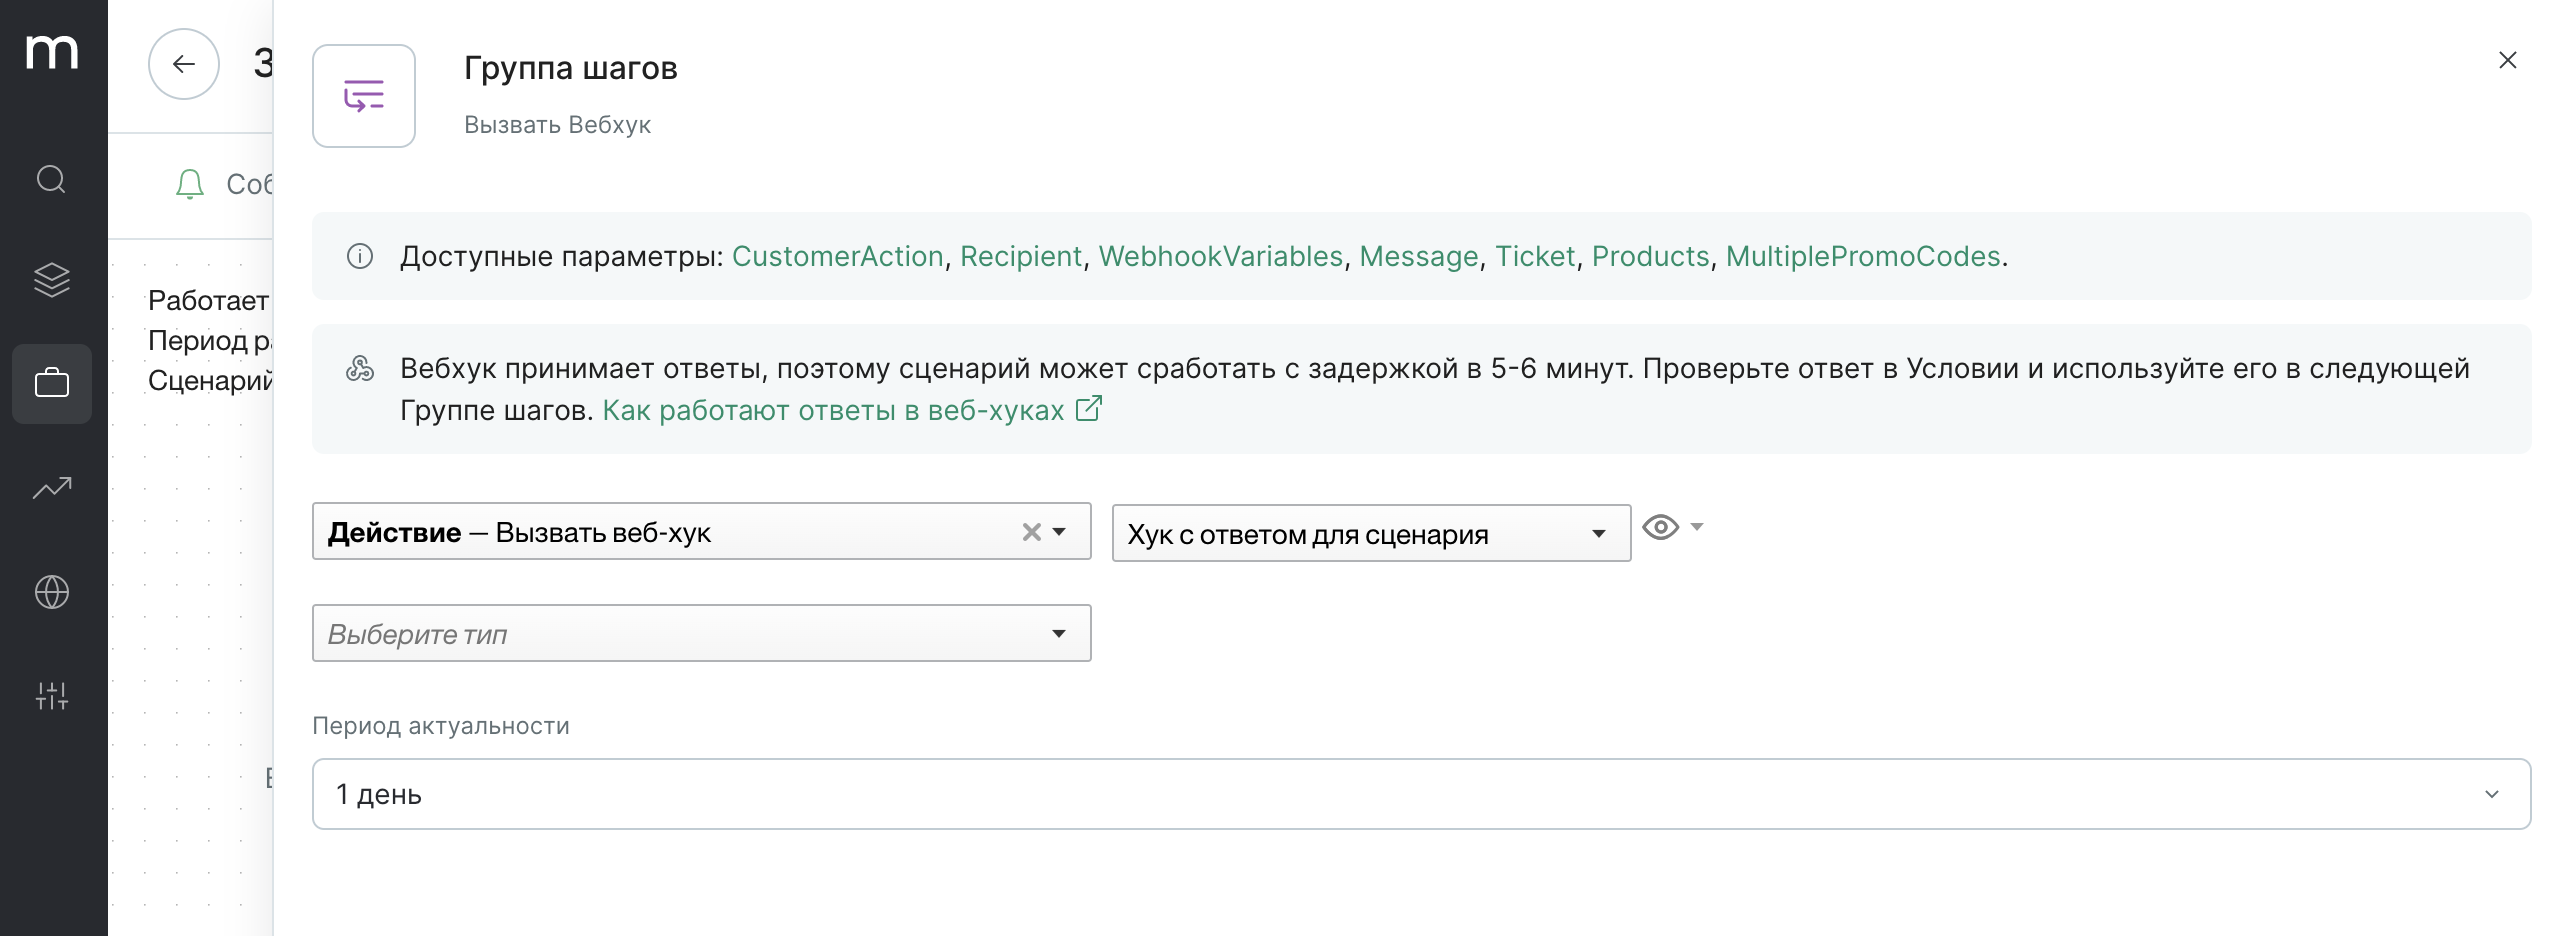Open the Период актуальности 1 день dropdown

click(1422, 794)
